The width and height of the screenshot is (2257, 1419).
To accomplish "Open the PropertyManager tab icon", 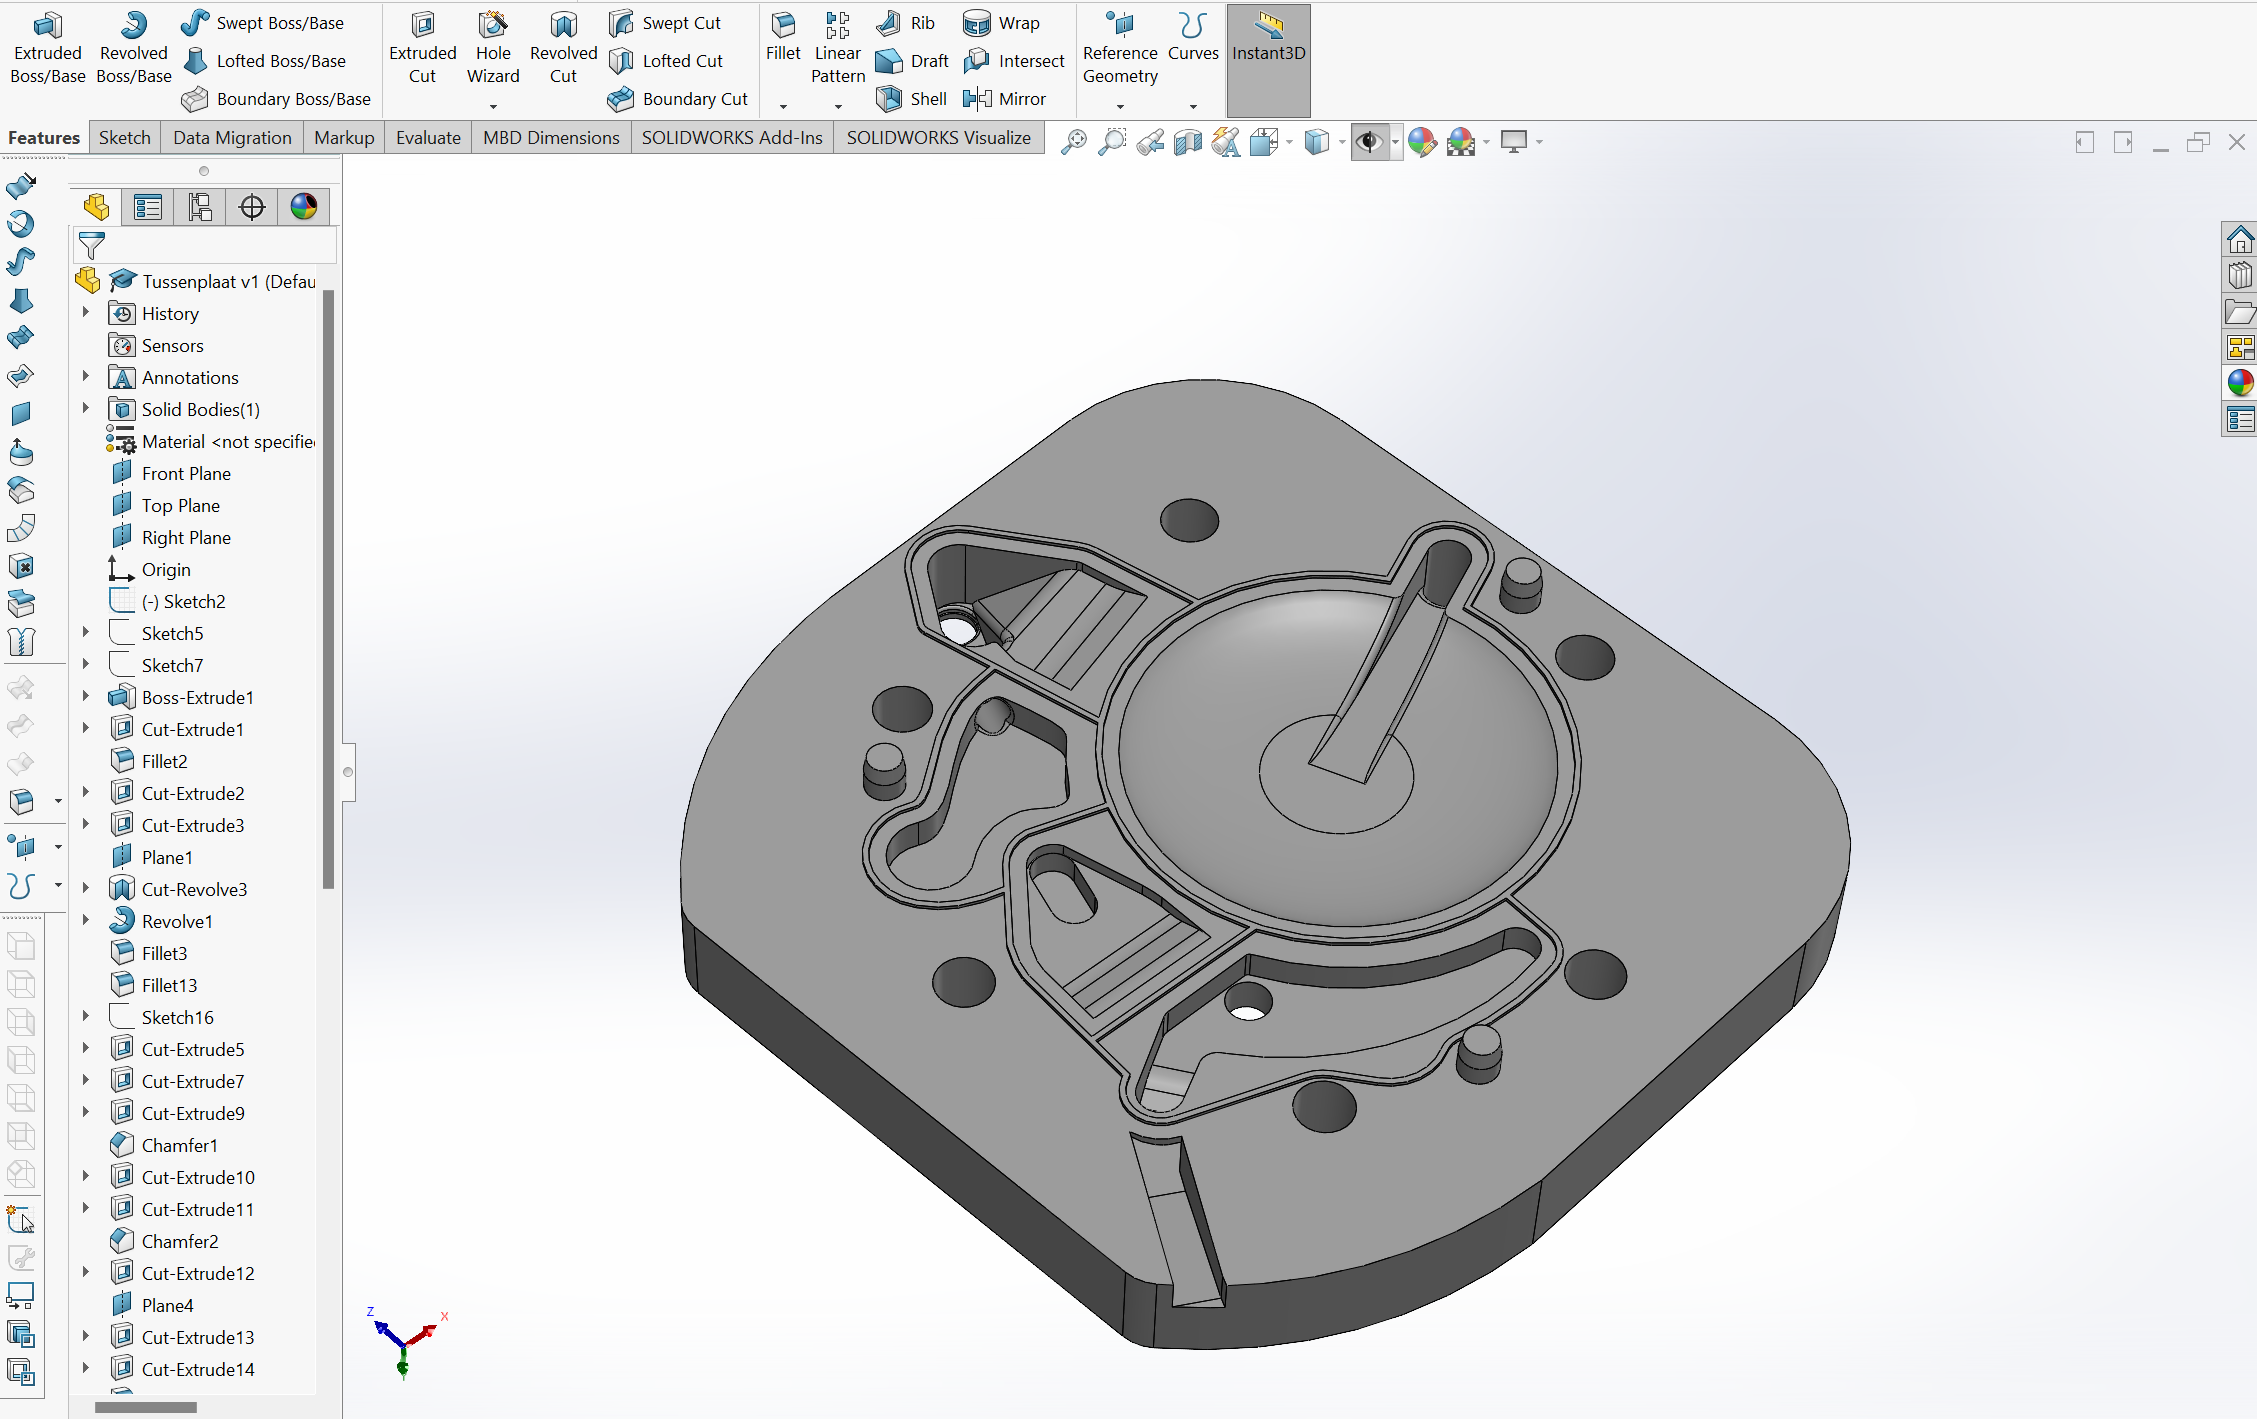I will pos(148,207).
